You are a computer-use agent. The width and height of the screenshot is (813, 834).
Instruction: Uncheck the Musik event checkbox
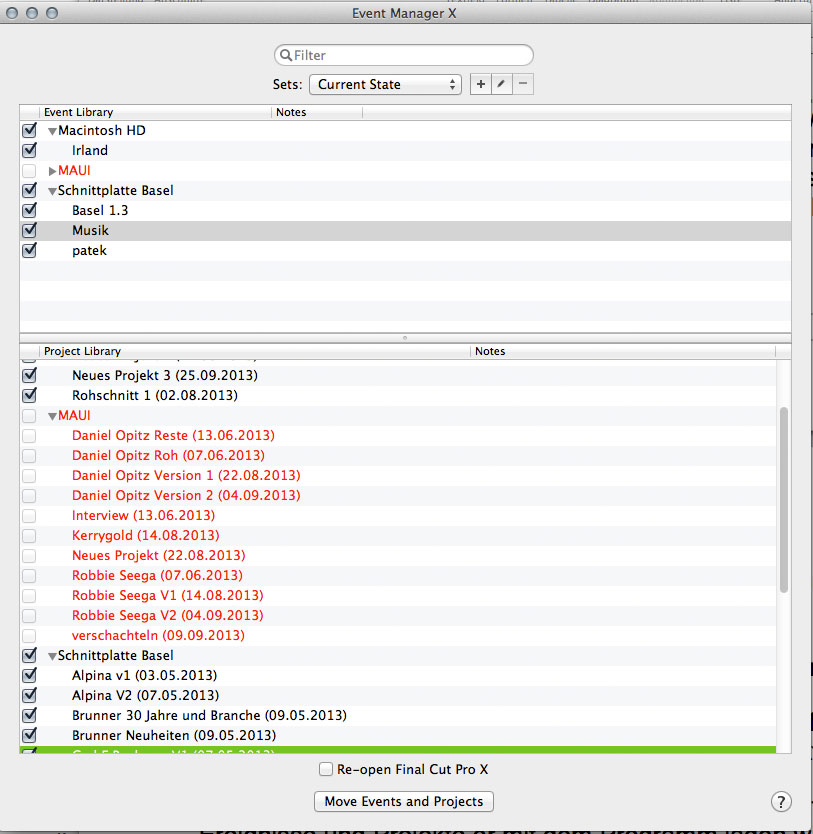[29, 231]
